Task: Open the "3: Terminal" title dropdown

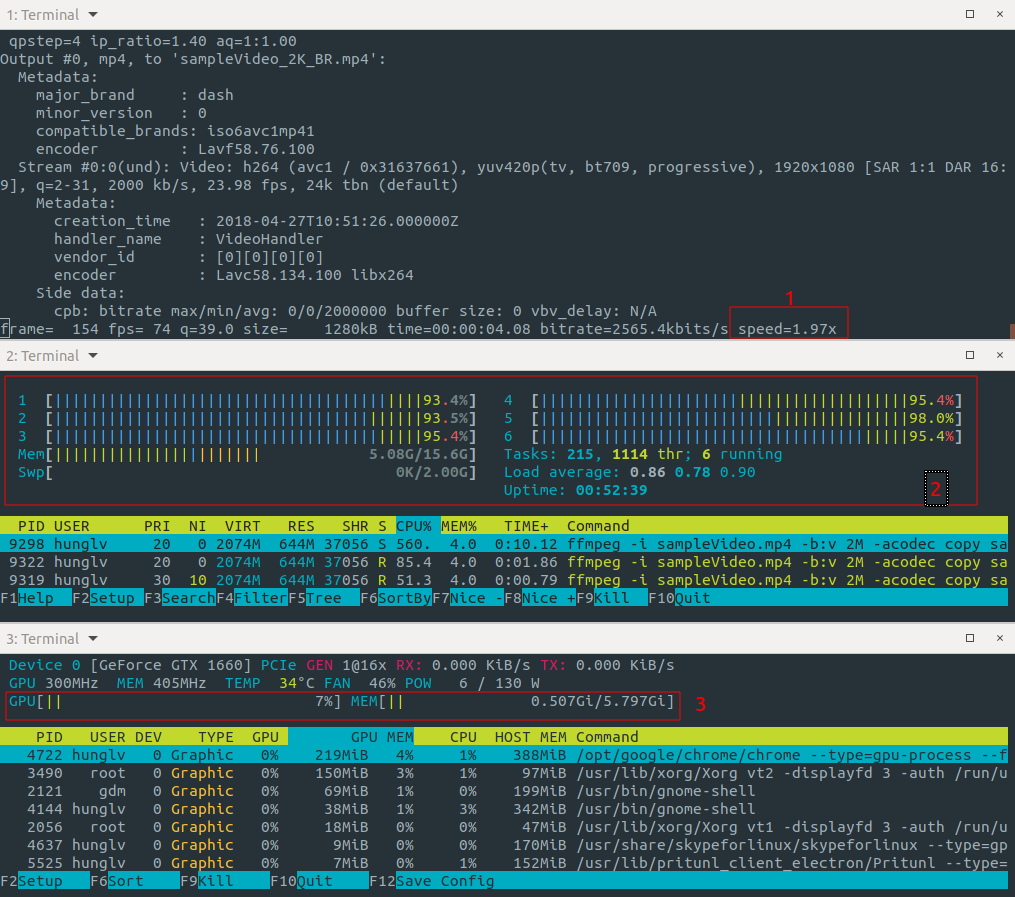Action: tap(93, 638)
